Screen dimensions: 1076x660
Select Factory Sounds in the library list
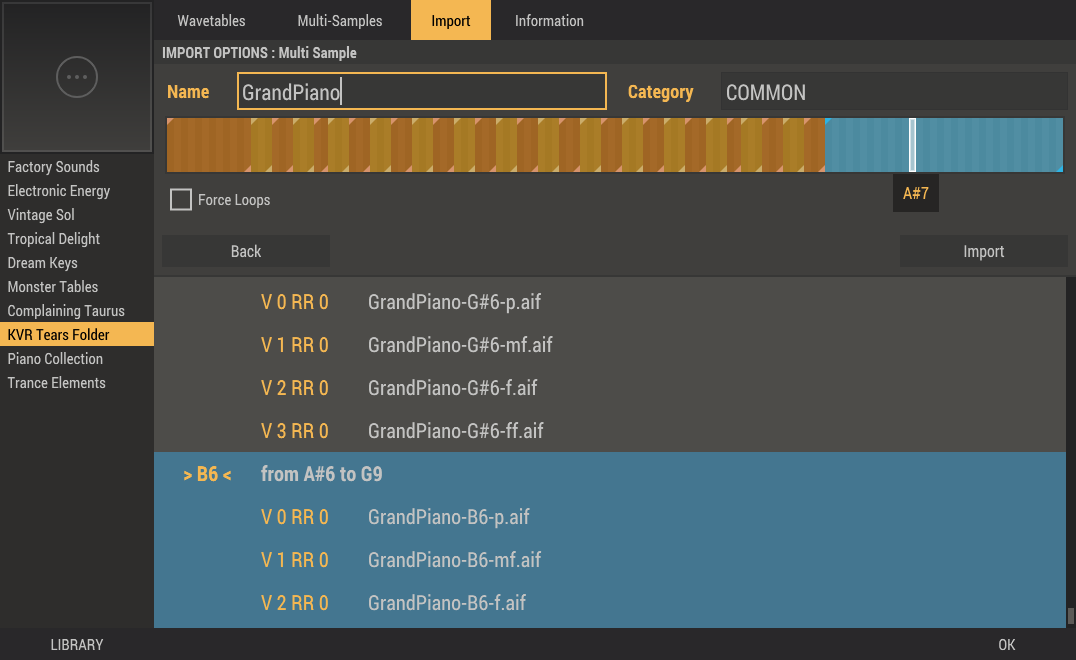tap(54, 167)
